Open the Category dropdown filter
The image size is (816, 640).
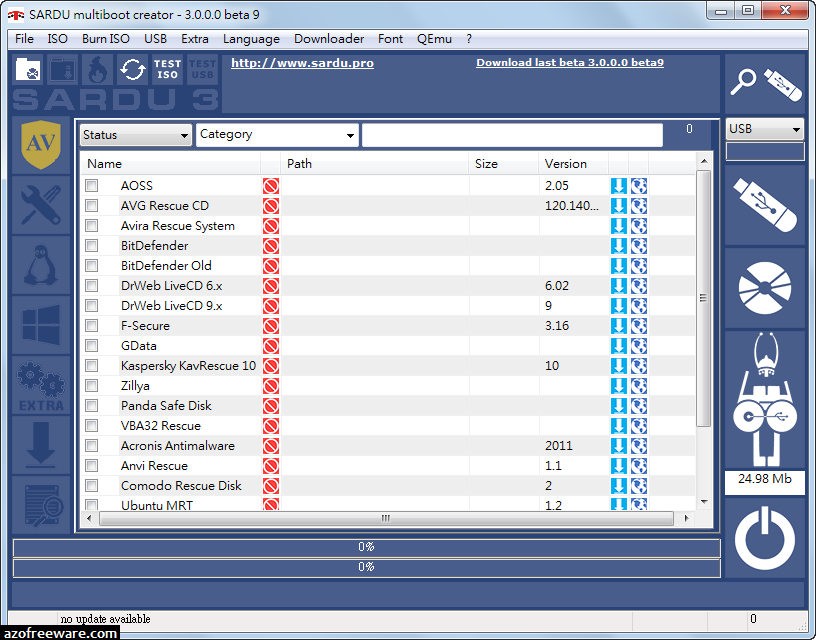click(277, 135)
